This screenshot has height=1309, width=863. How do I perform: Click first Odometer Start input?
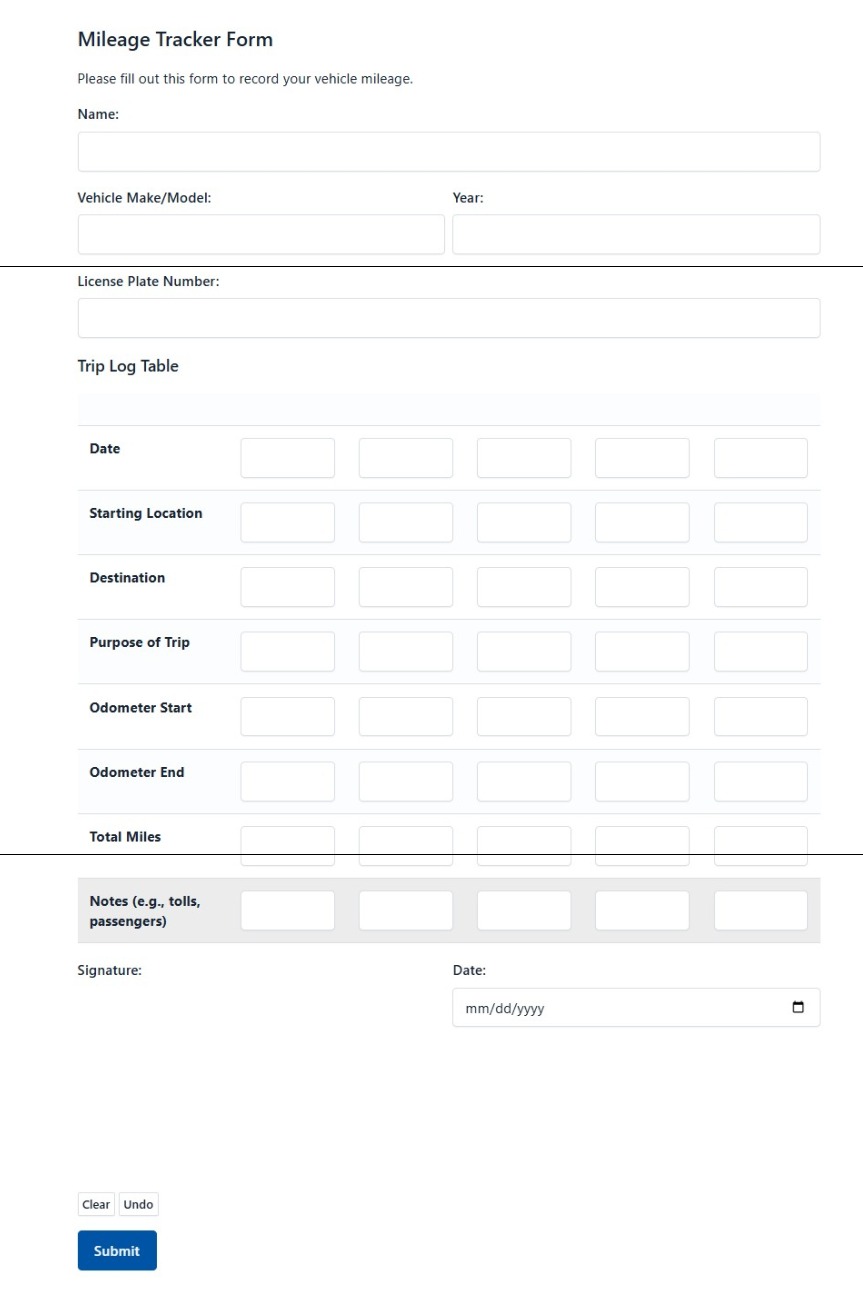pyautogui.click(x=288, y=717)
